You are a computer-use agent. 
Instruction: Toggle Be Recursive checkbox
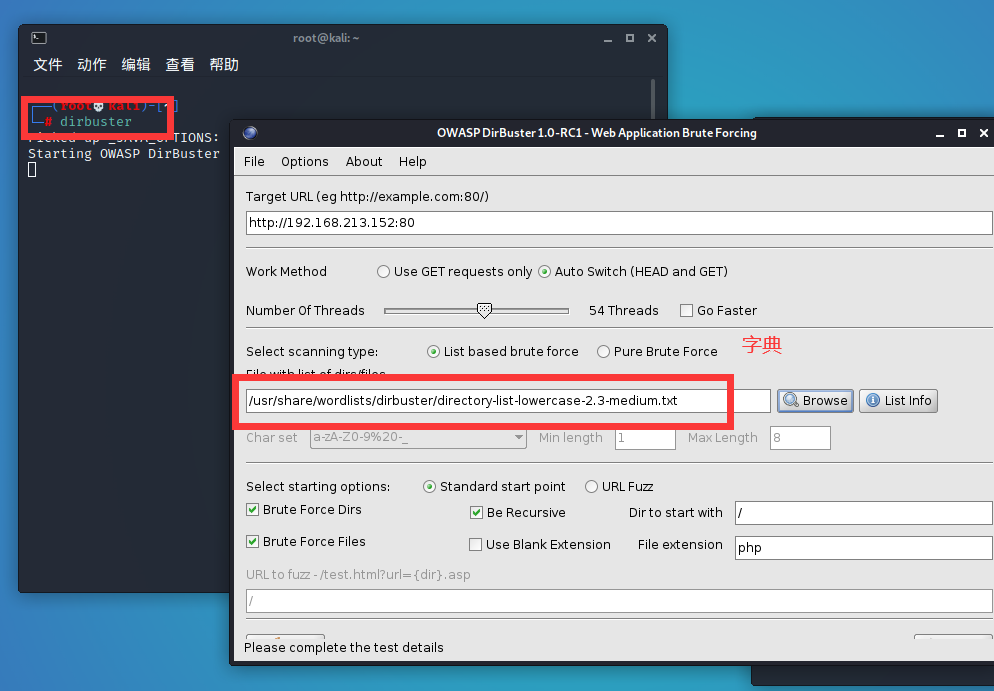point(476,513)
